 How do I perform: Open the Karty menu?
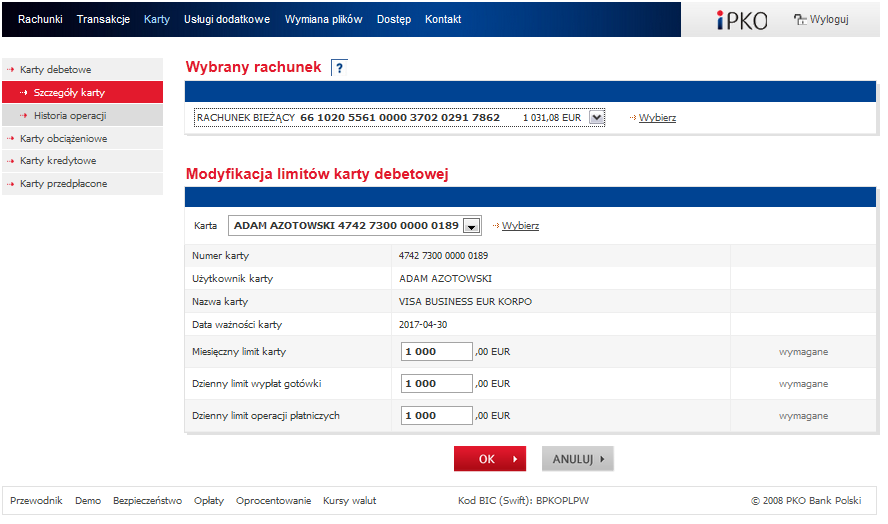(x=157, y=19)
